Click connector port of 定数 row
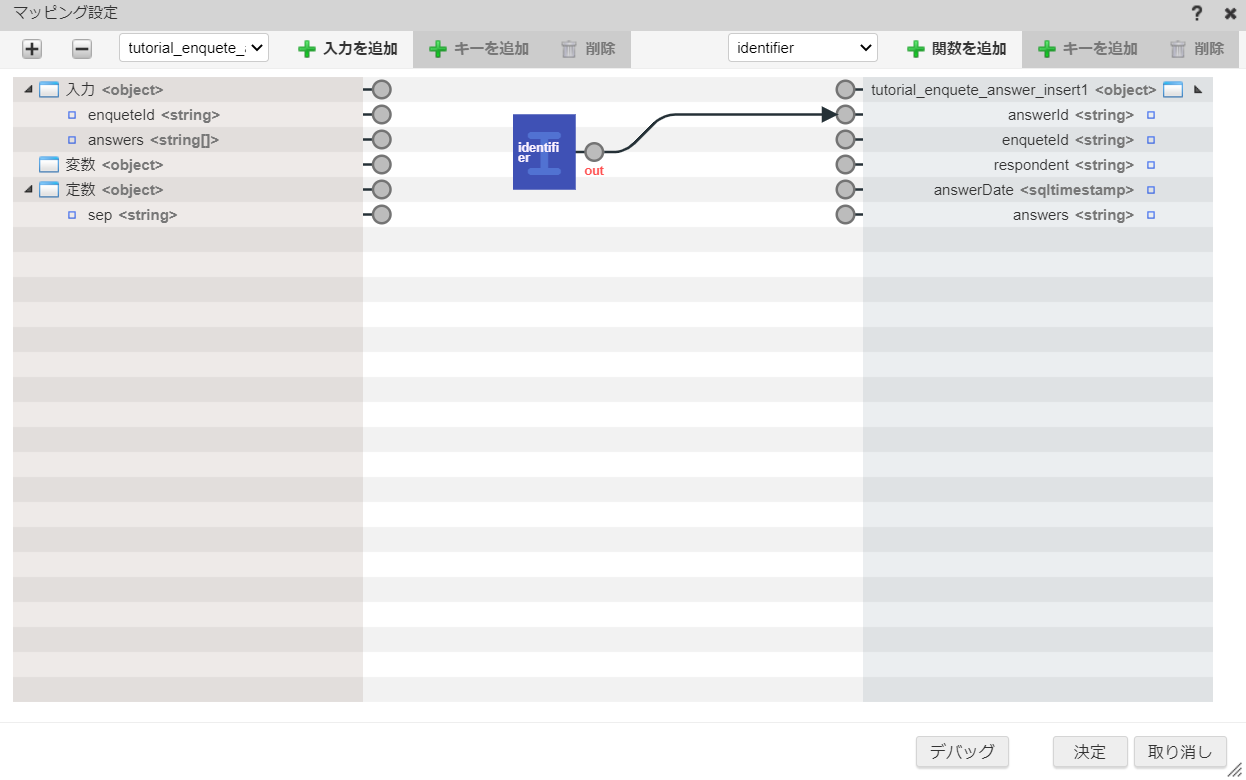1246x780 pixels. [x=381, y=190]
